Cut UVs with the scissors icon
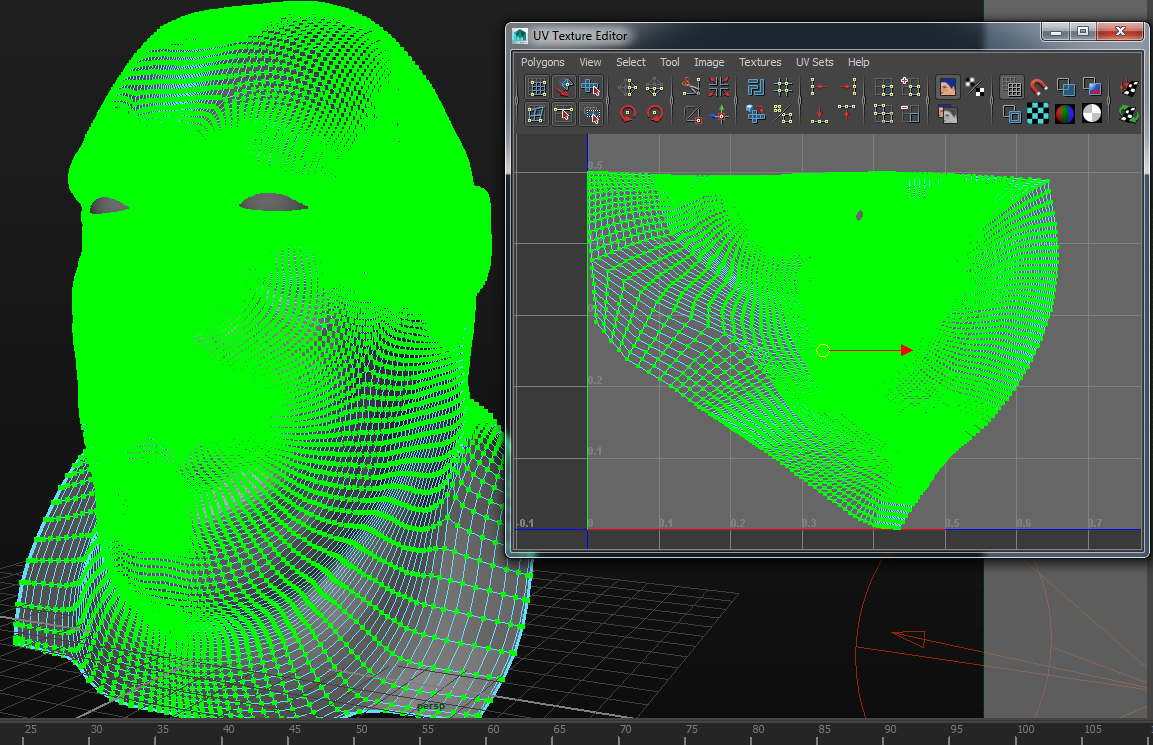This screenshot has height=745, width=1153. click(x=691, y=87)
